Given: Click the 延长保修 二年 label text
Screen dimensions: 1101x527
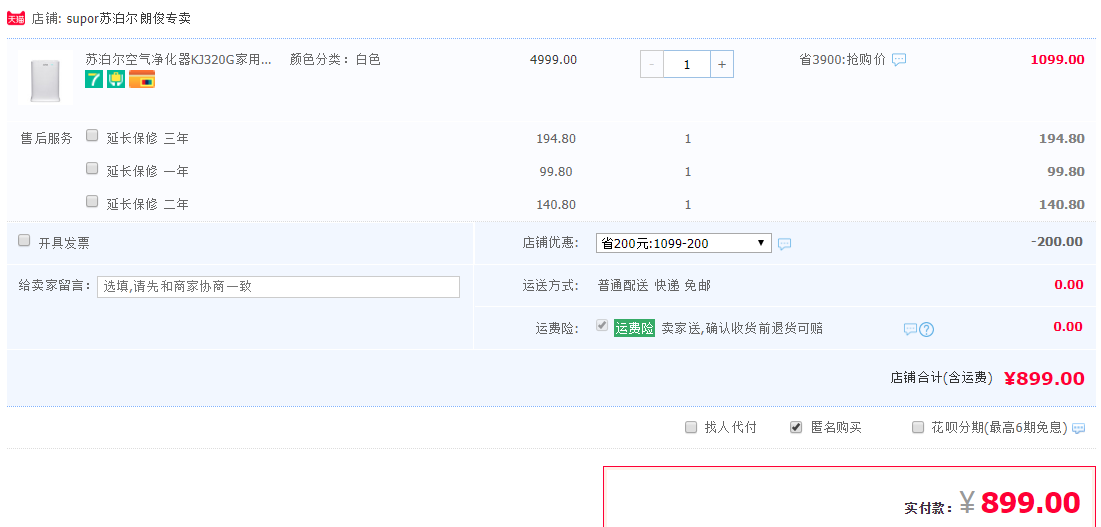Looking at the screenshot, I should (x=147, y=204).
